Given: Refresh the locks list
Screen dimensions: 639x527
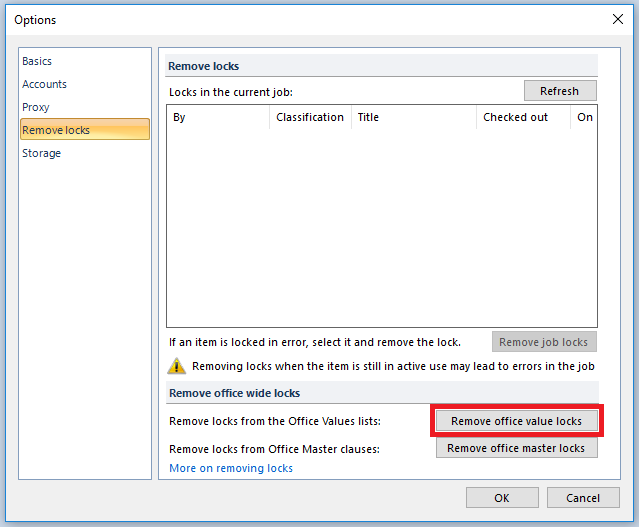Looking at the screenshot, I should pos(560,91).
